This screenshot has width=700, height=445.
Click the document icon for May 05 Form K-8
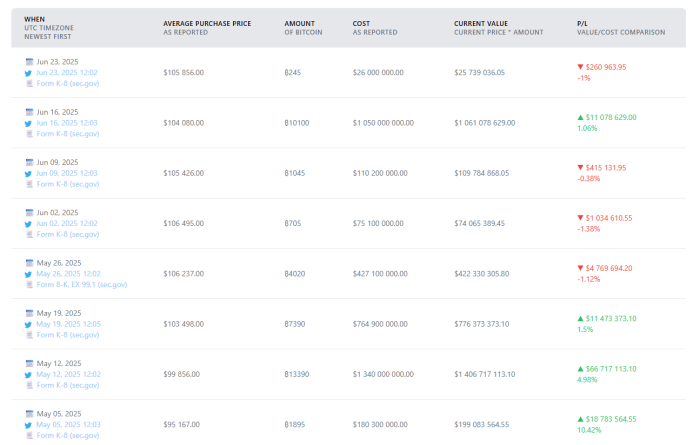[29, 435]
